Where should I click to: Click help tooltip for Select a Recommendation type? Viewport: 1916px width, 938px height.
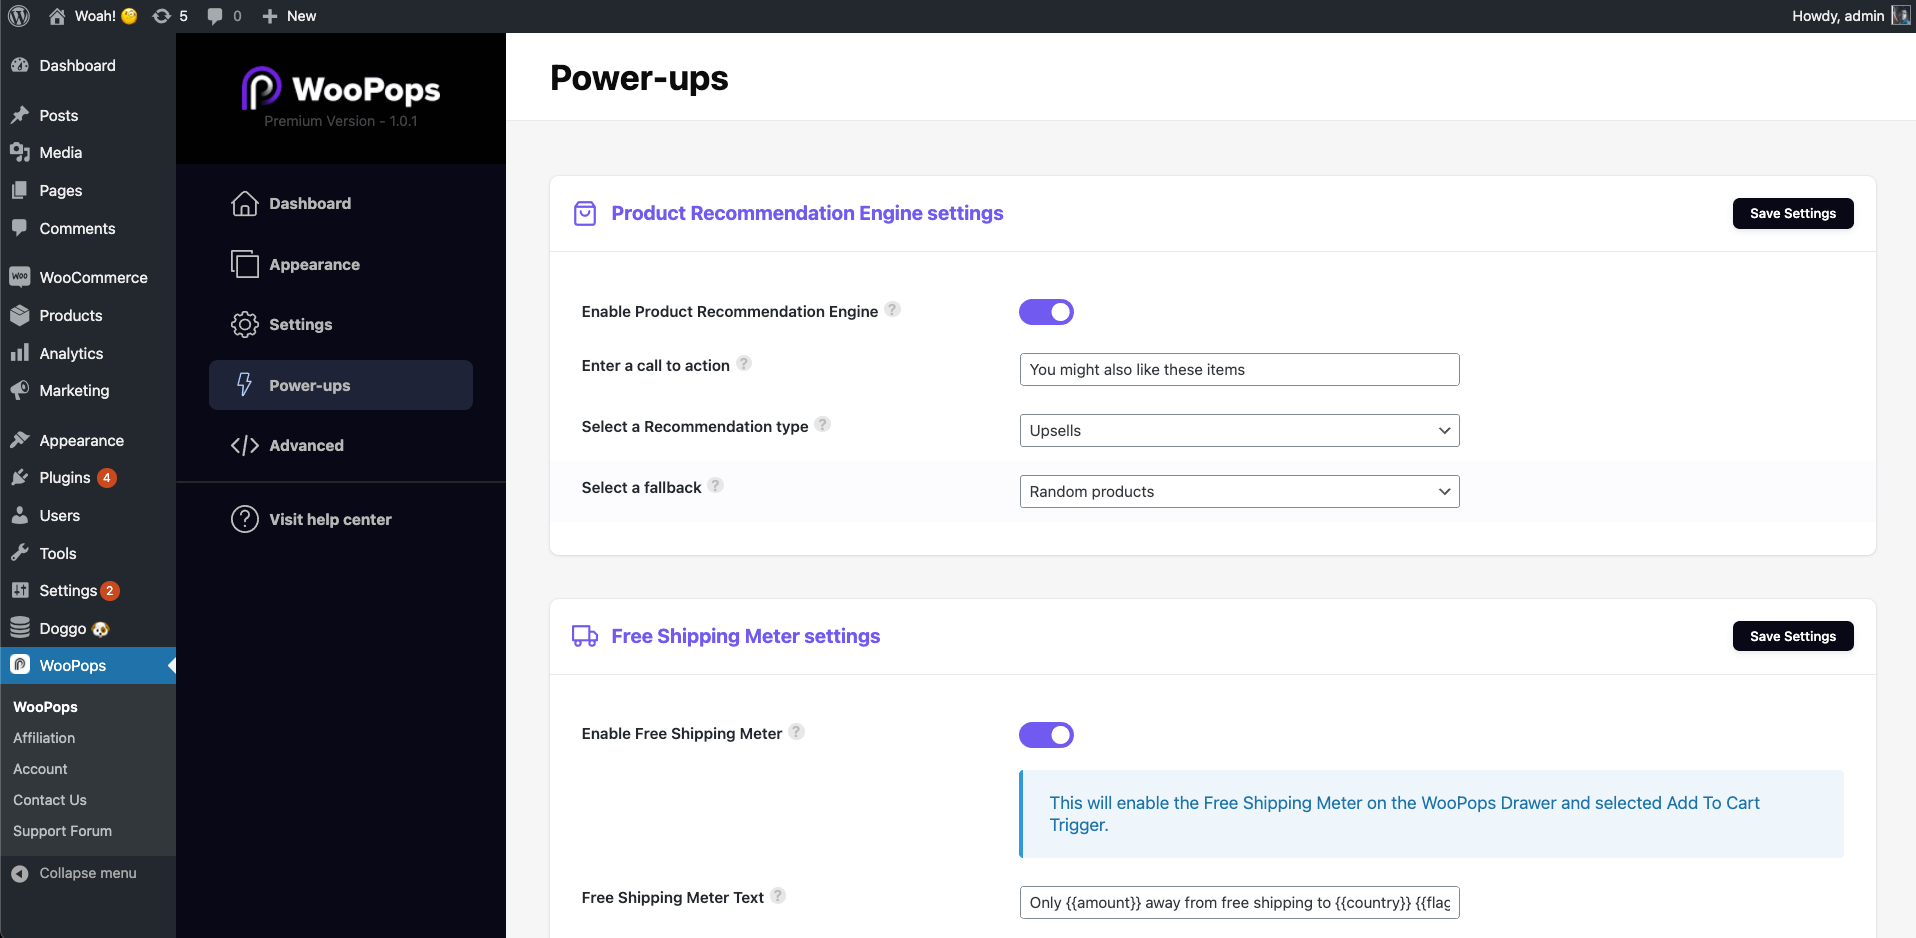coord(823,425)
